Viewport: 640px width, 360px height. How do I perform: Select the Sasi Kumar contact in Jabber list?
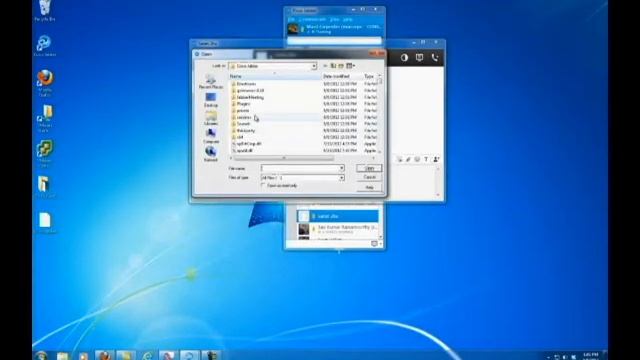(337, 229)
